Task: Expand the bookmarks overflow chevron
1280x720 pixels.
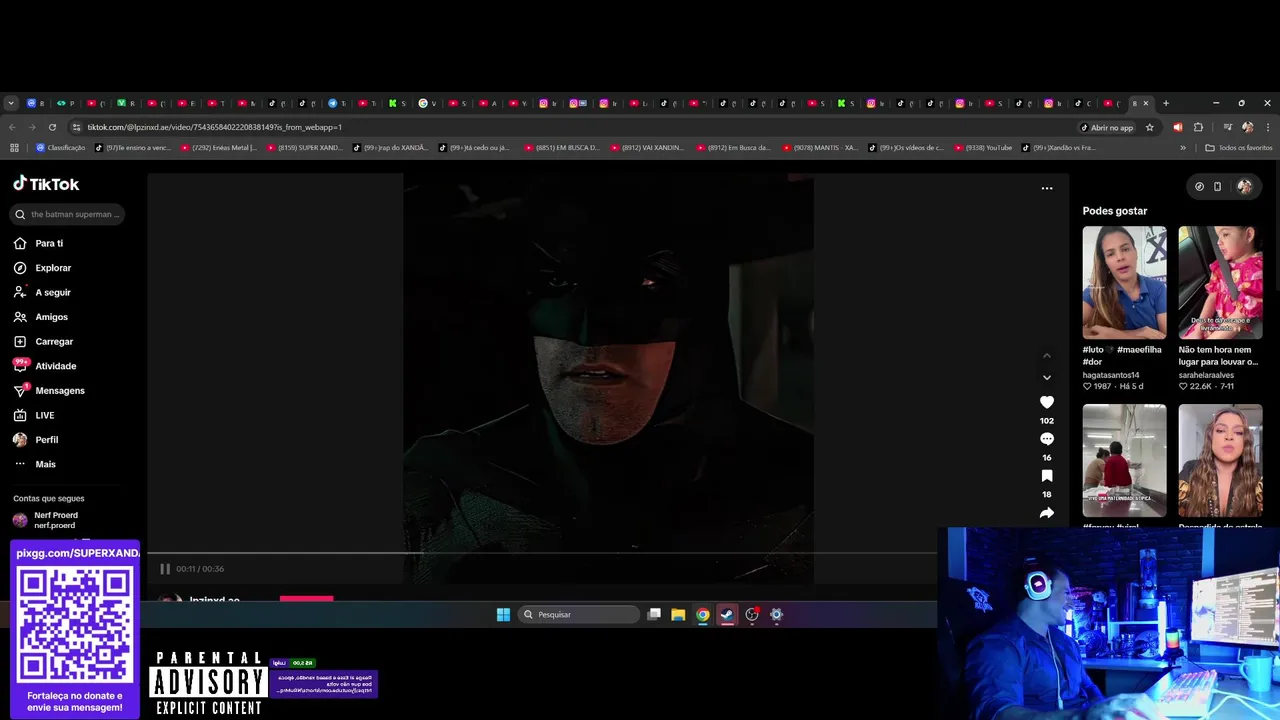Action: pyautogui.click(x=1183, y=147)
